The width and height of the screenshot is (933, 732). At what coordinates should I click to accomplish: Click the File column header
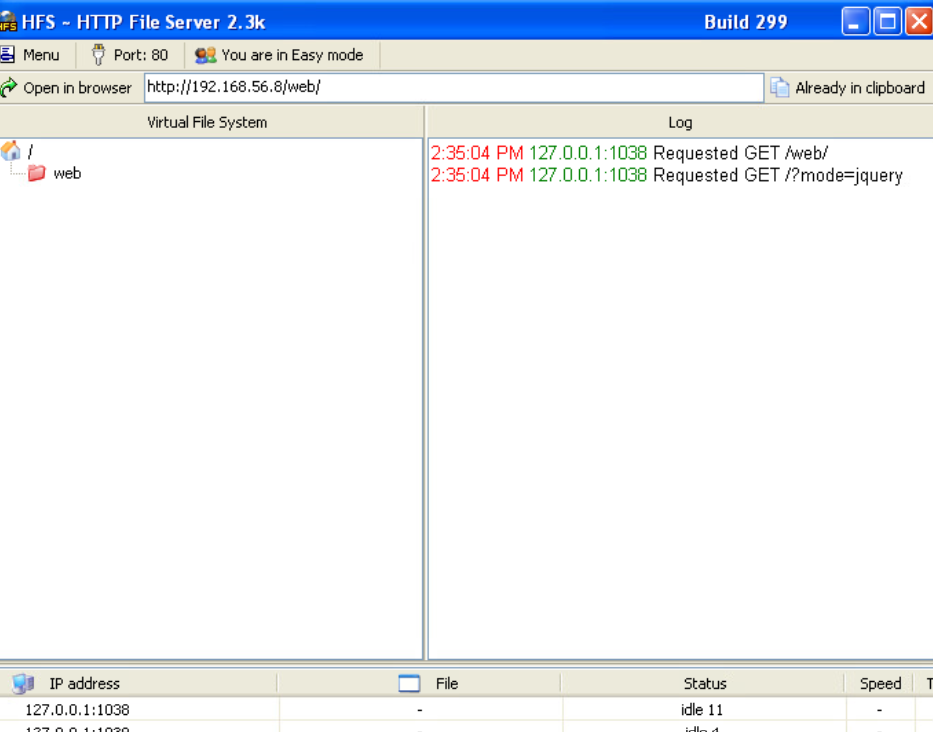[419, 683]
